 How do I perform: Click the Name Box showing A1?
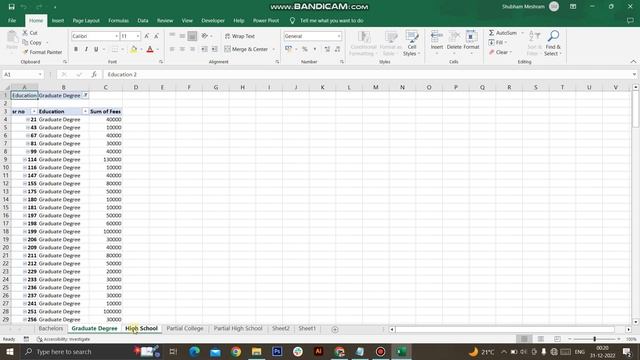pyautogui.click(x=22, y=74)
